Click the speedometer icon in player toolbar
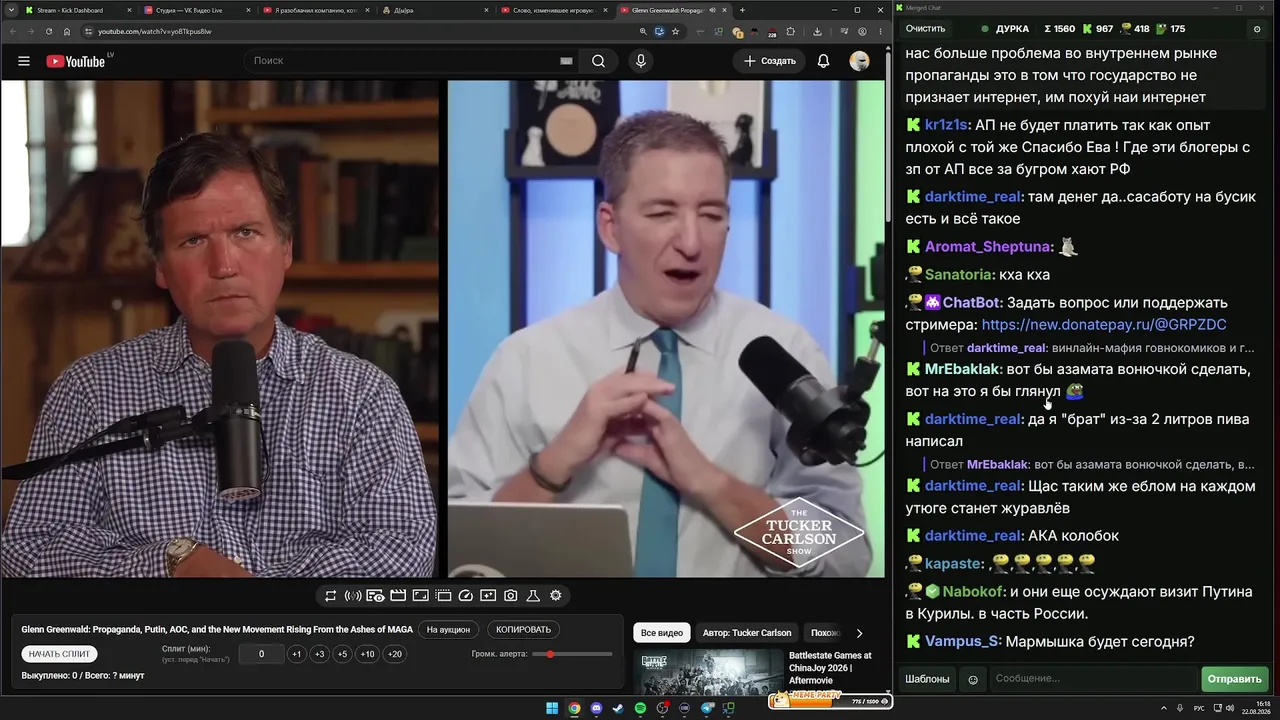The image size is (1280, 720). (x=465, y=596)
